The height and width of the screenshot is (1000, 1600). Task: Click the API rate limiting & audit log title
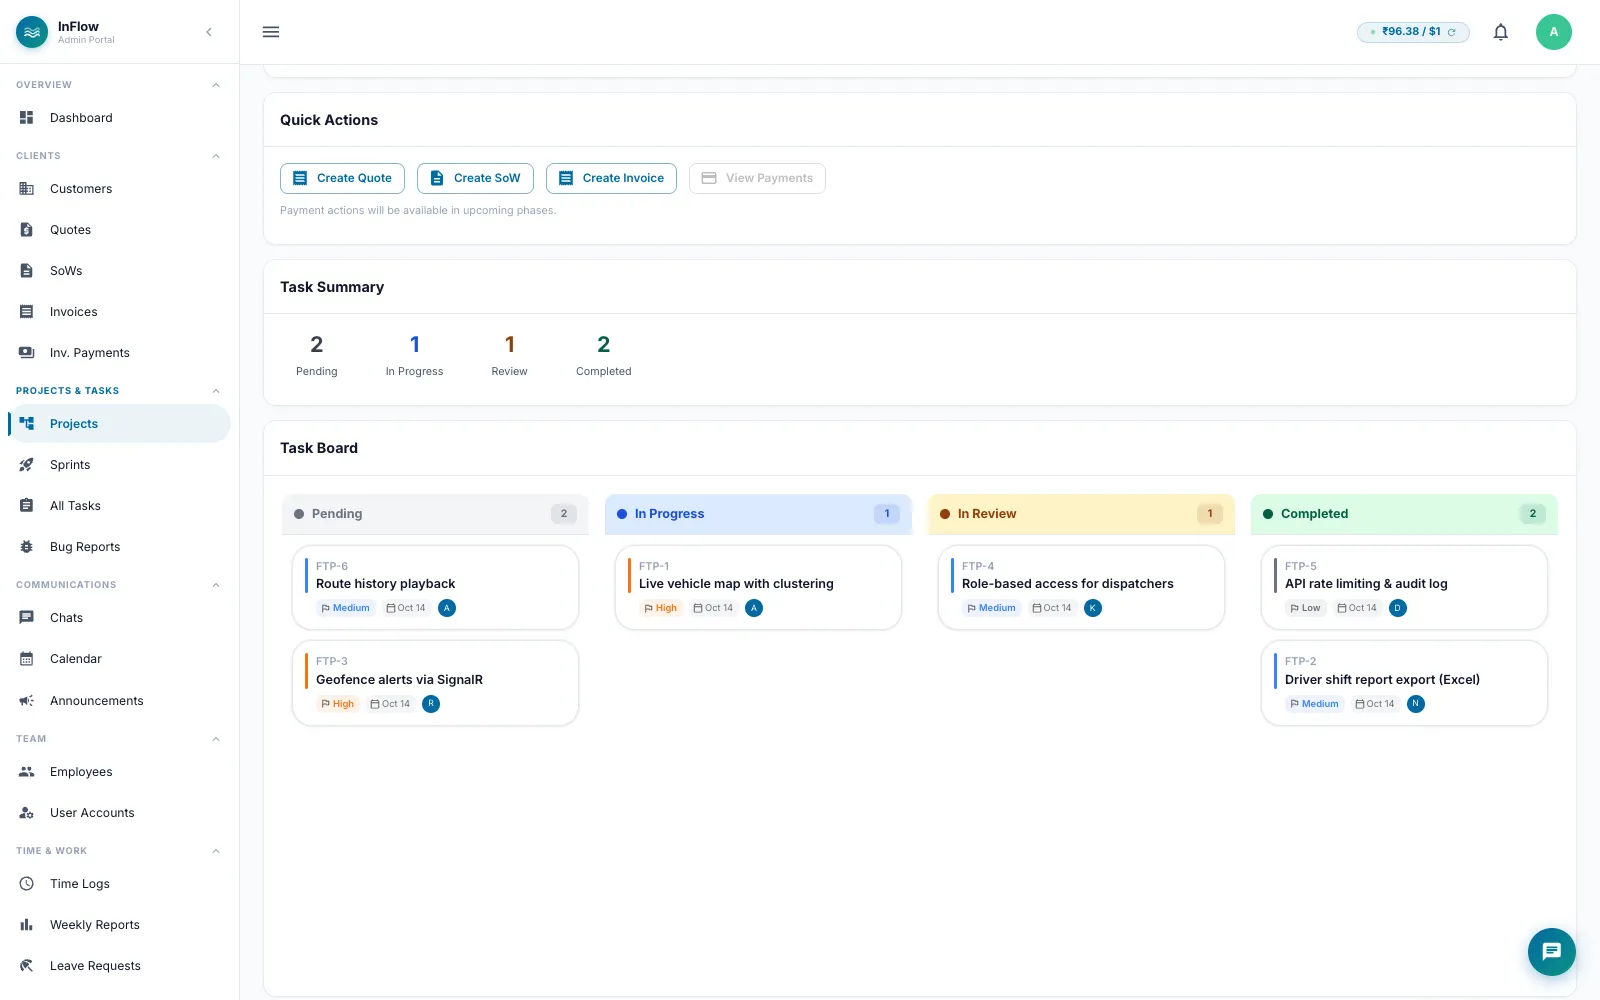(x=1366, y=584)
